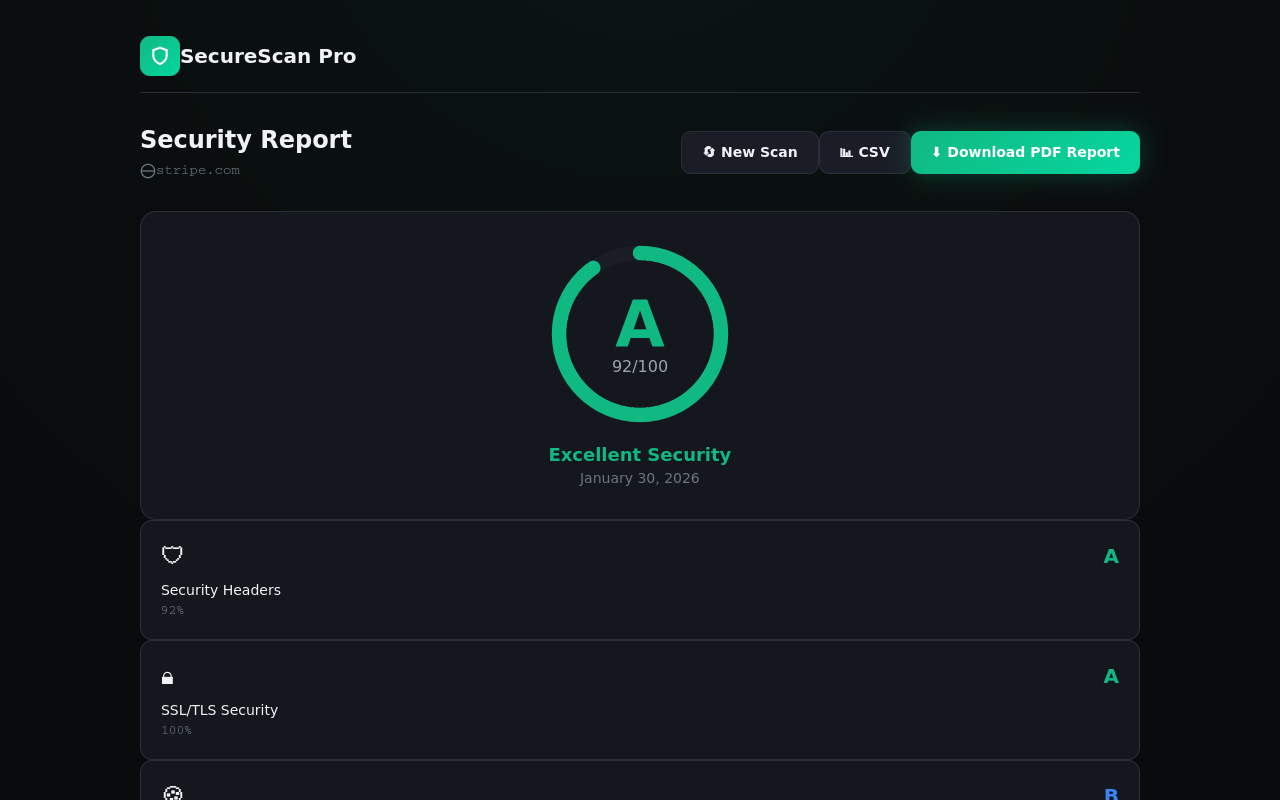Screen dimensions: 1280x800
Task: Select the SecureScan Pro header title
Action: pos(268,55)
